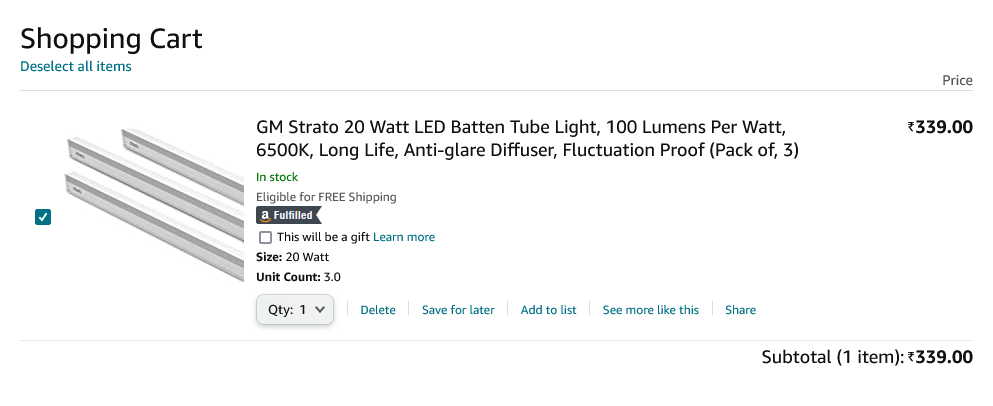Screen dimensions: 993x406
Task: Open the Qty quantity dropdown
Action: point(294,310)
